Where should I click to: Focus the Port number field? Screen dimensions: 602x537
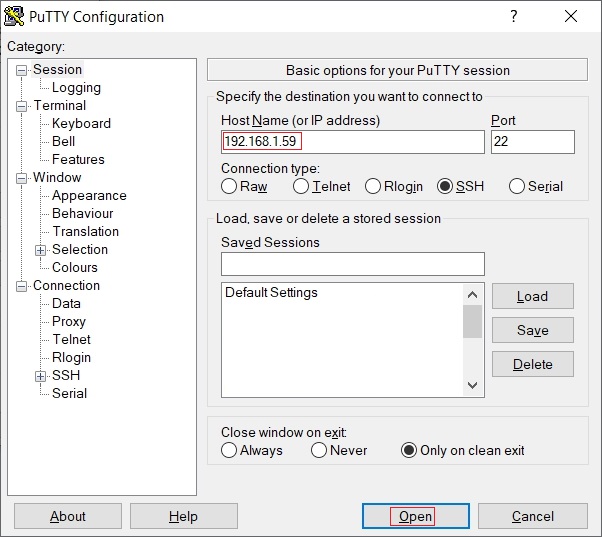[532, 142]
